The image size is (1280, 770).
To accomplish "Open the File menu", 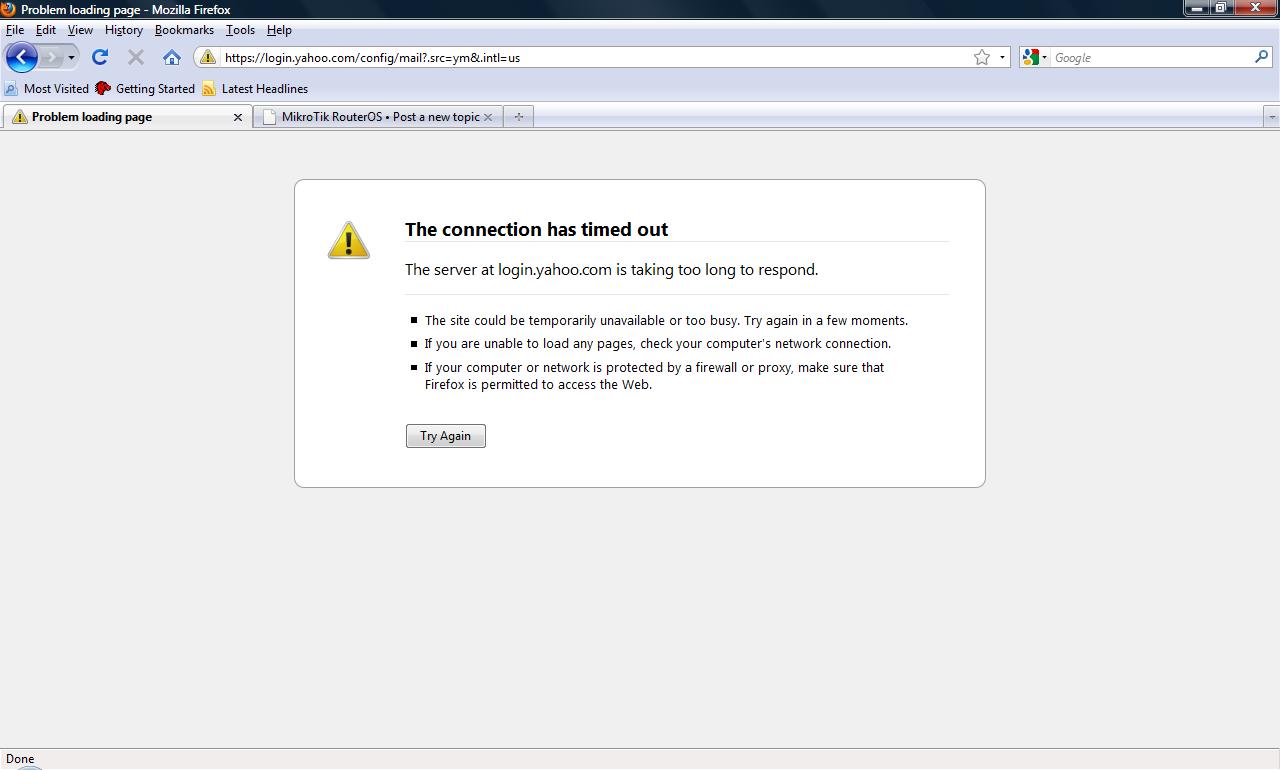I will coord(15,30).
